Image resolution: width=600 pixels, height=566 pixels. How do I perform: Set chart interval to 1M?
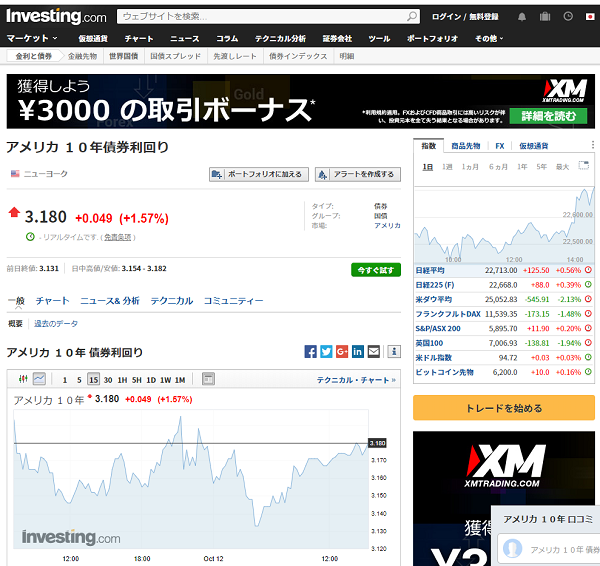click(x=180, y=380)
